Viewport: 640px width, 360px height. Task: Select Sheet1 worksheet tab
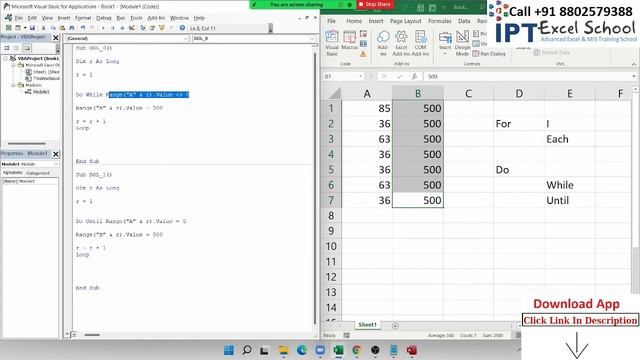pos(367,325)
